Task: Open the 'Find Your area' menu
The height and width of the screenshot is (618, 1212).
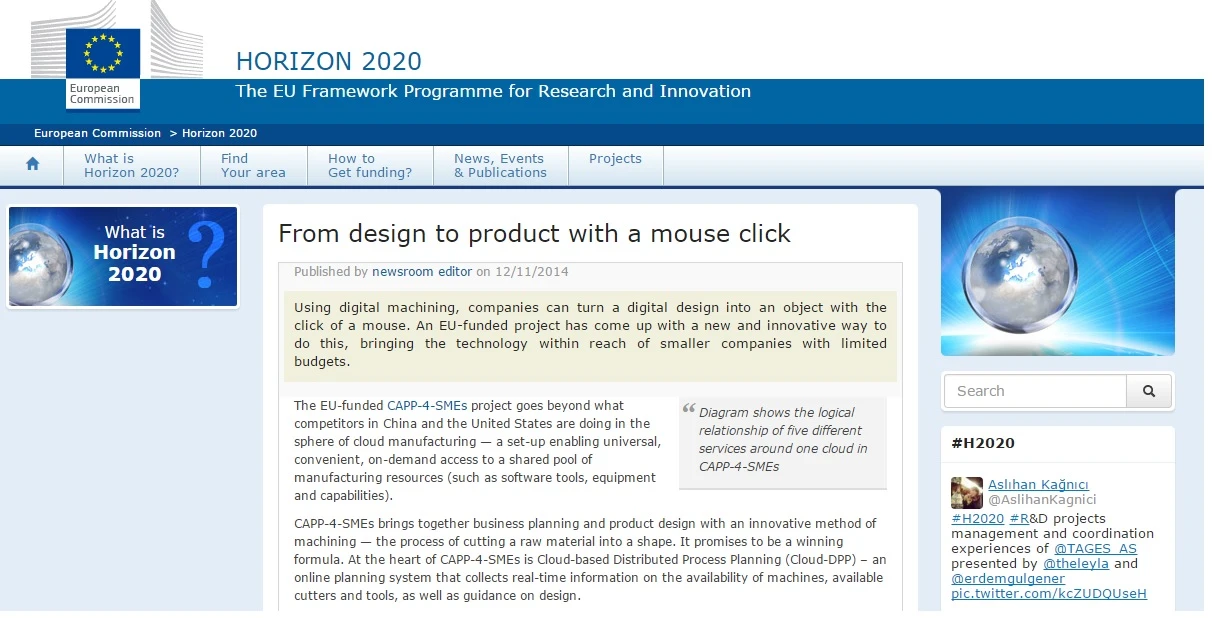Action: 253,165
